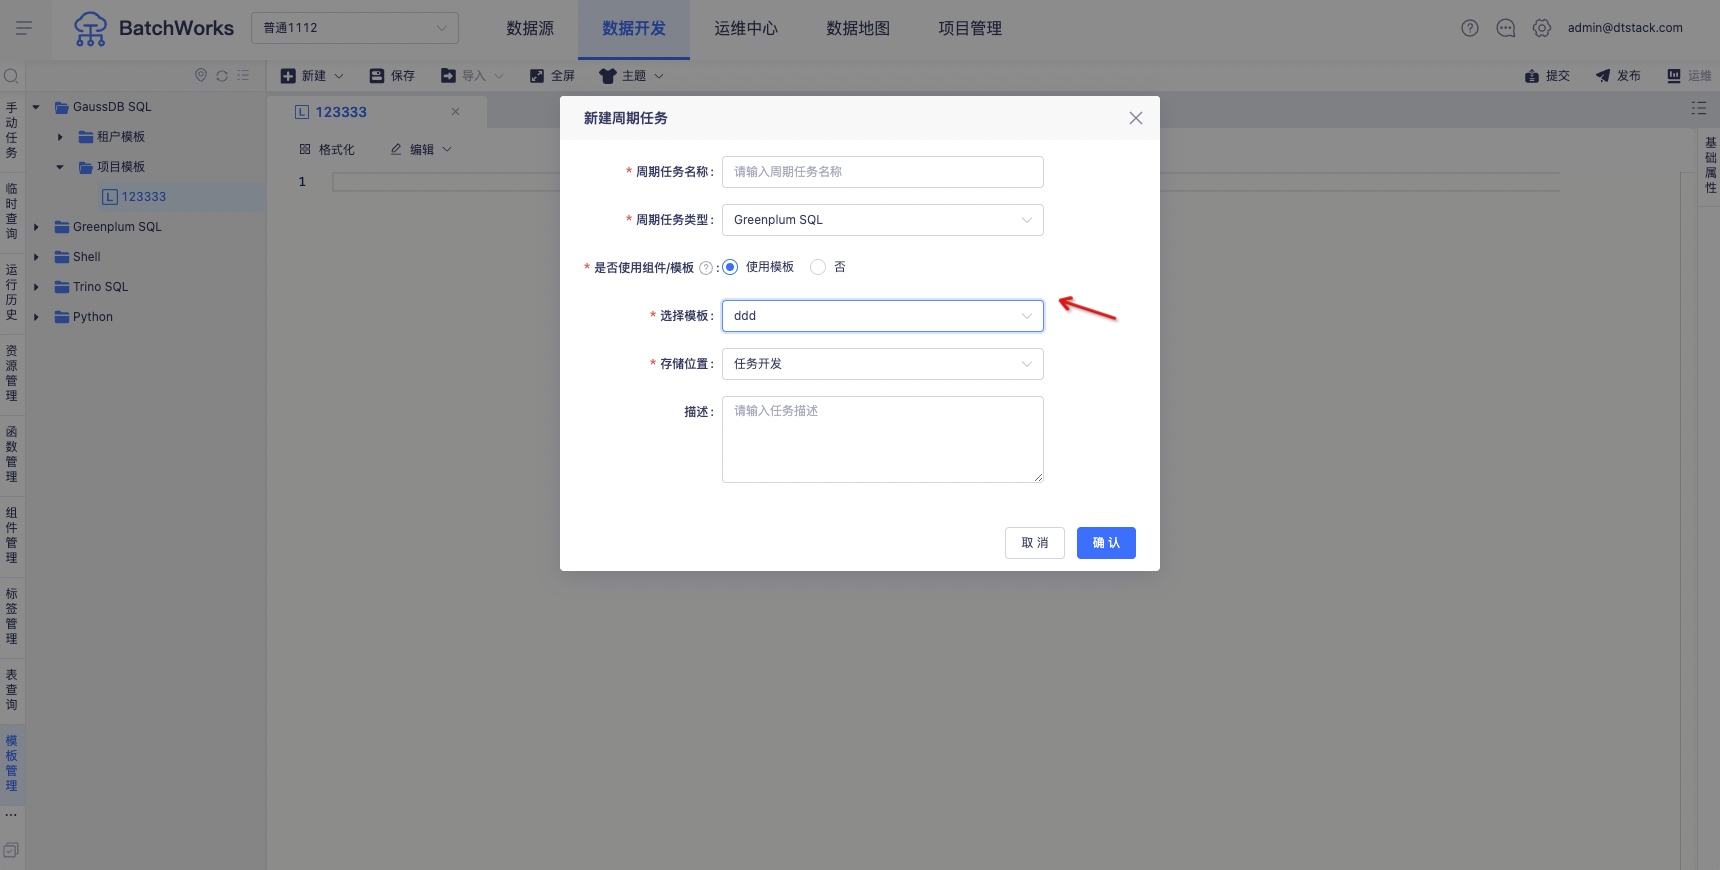Screen dimensions: 1720x870
Task: Open 手动任务 sidebar section
Action: click(12, 130)
